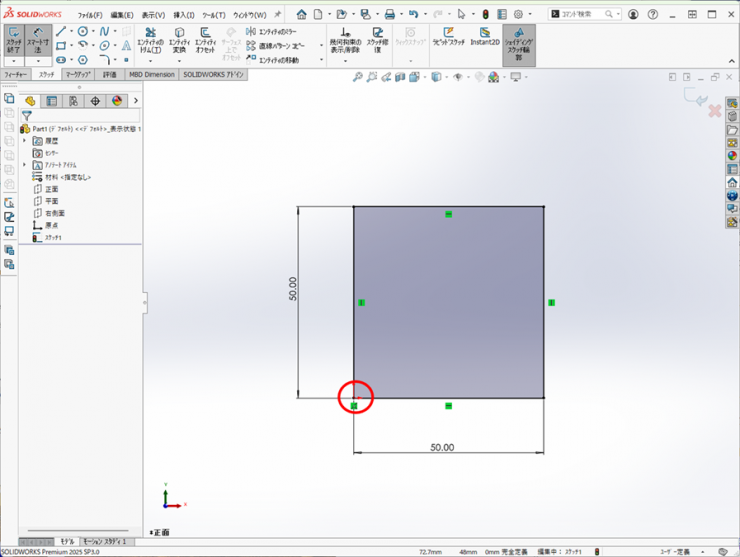Click Exit Sketch (スケッチ終了) icon
This screenshot has width=740, height=557.
tap(14, 40)
